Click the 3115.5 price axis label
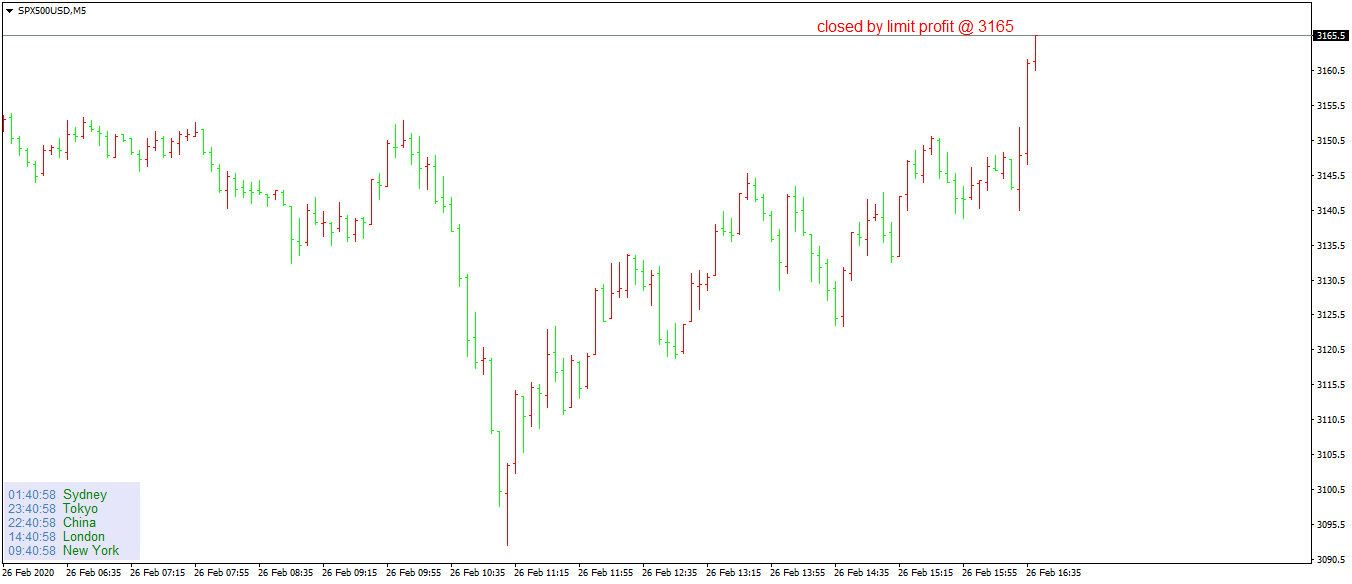Viewport: 1352px width, 584px height. tap(1329, 385)
